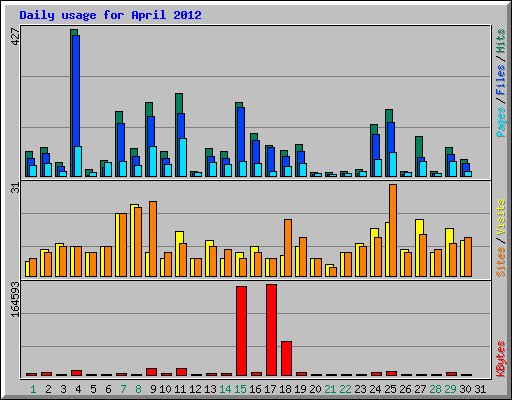
Task: Click day label 6 on the x-axis
Action: click(x=108, y=389)
